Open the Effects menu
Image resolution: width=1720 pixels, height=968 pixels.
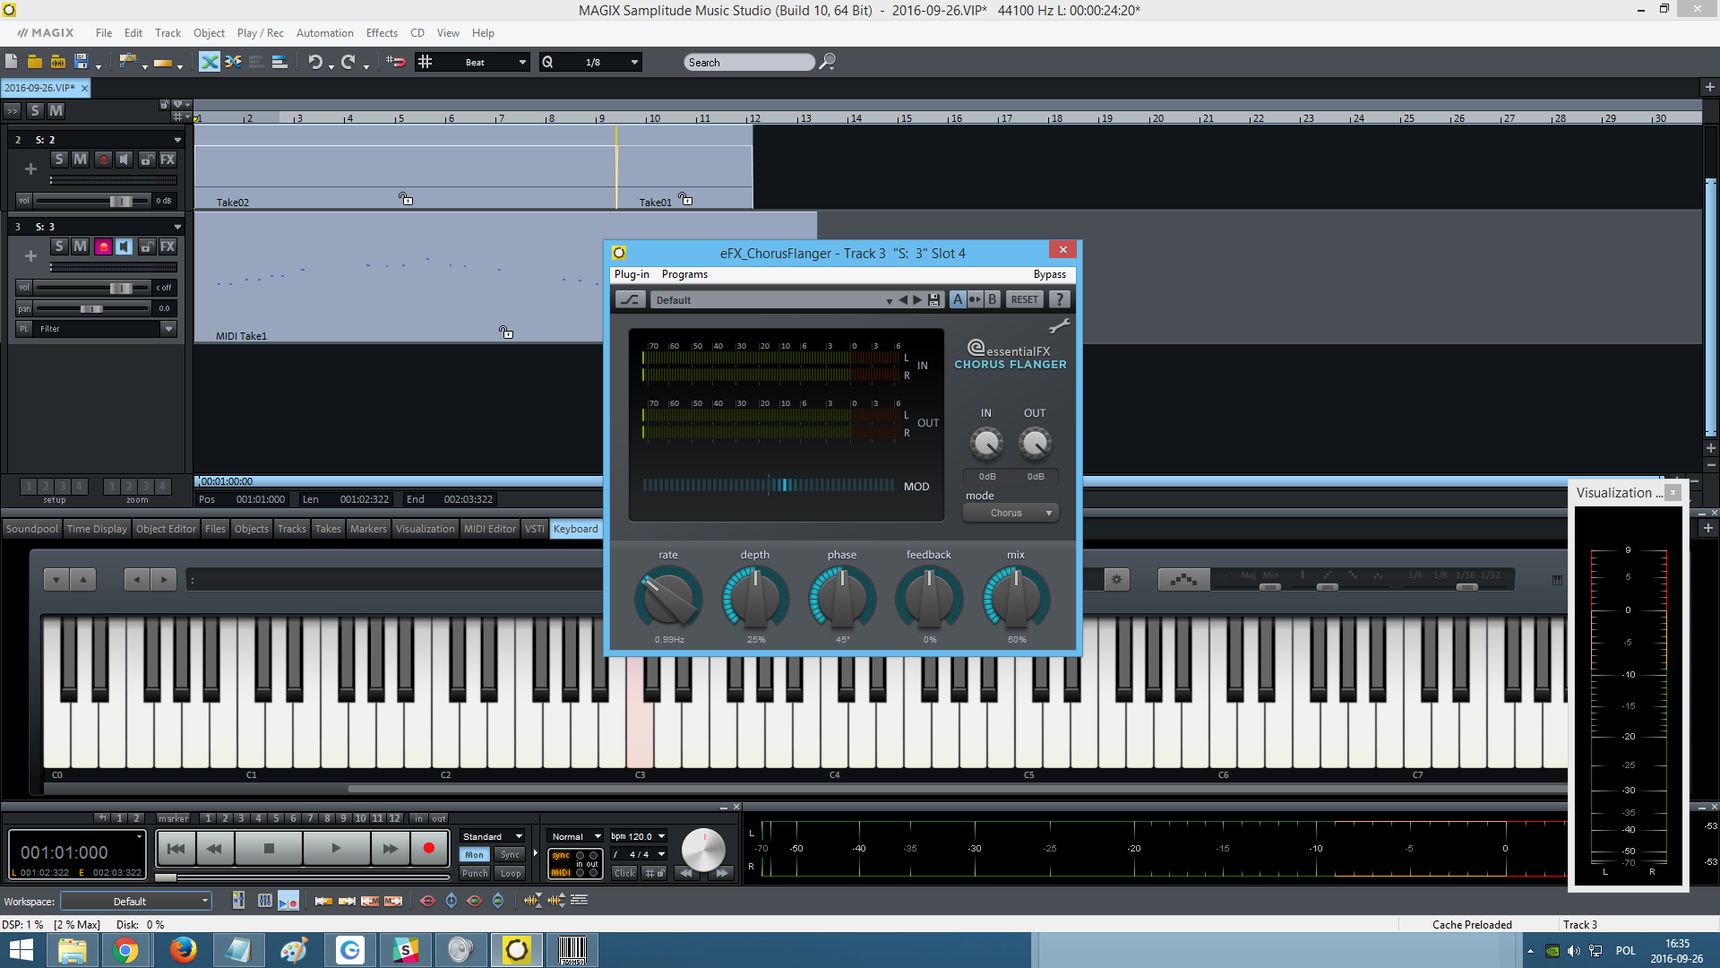[x=381, y=33]
